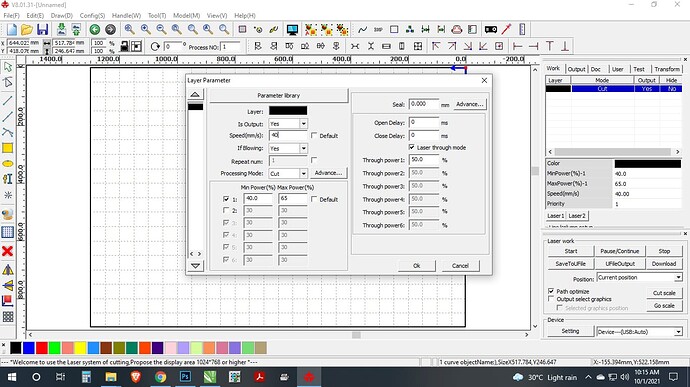Click the Advance button next to Seal

469,104
